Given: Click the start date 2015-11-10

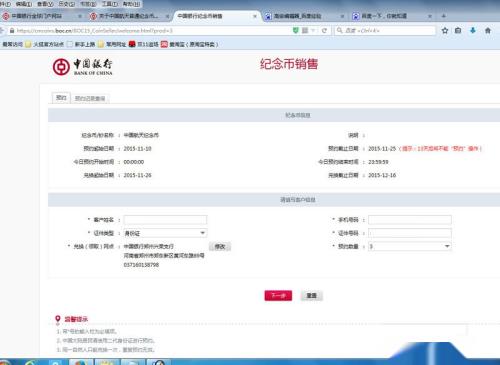Looking at the screenshot, I should (x=137, y=148).
